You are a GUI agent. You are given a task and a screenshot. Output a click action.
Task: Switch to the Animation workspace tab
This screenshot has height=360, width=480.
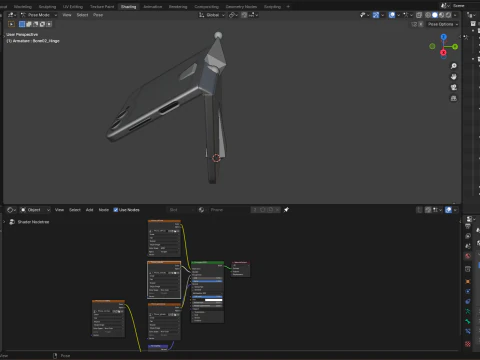tap(152, 7)
